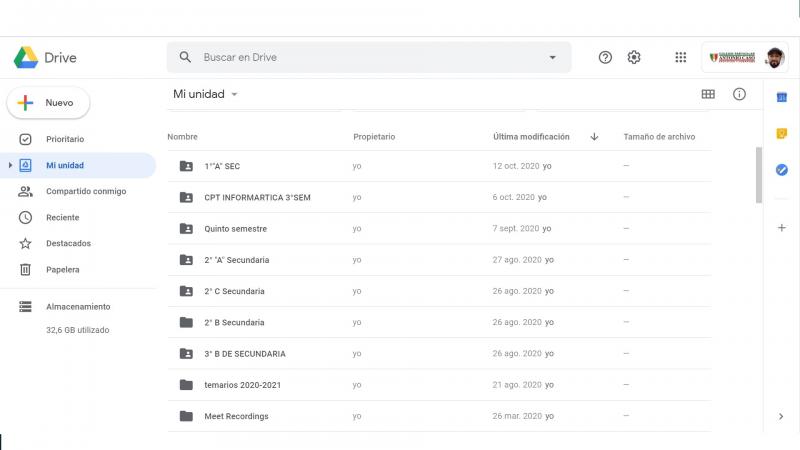Image resolution: width=800 pixels, height=450 pixels.
Task: Expand Mi unidad tree in sidebar
Action: (10, 165)
